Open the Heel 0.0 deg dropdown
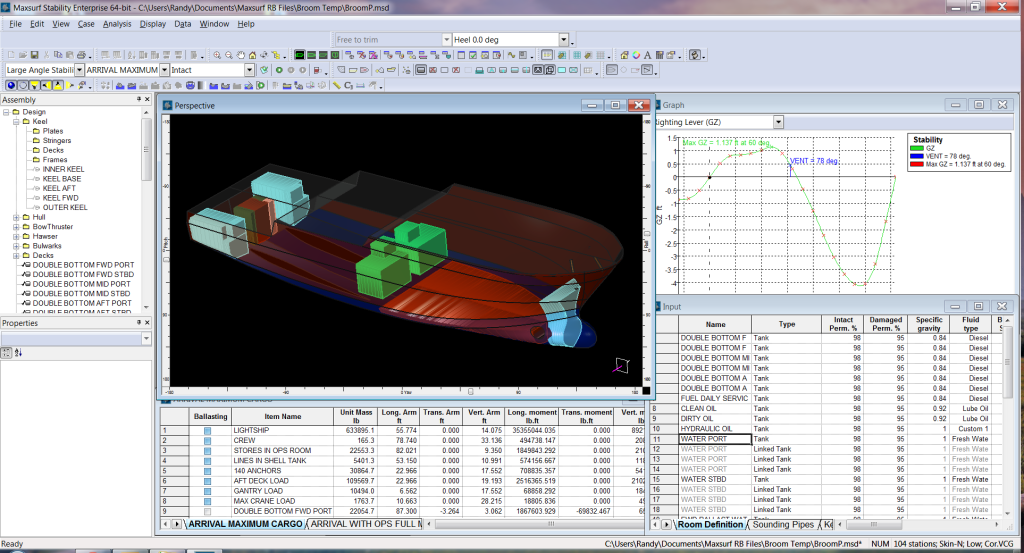1024x553 pixels. click(x=563, y=40)
